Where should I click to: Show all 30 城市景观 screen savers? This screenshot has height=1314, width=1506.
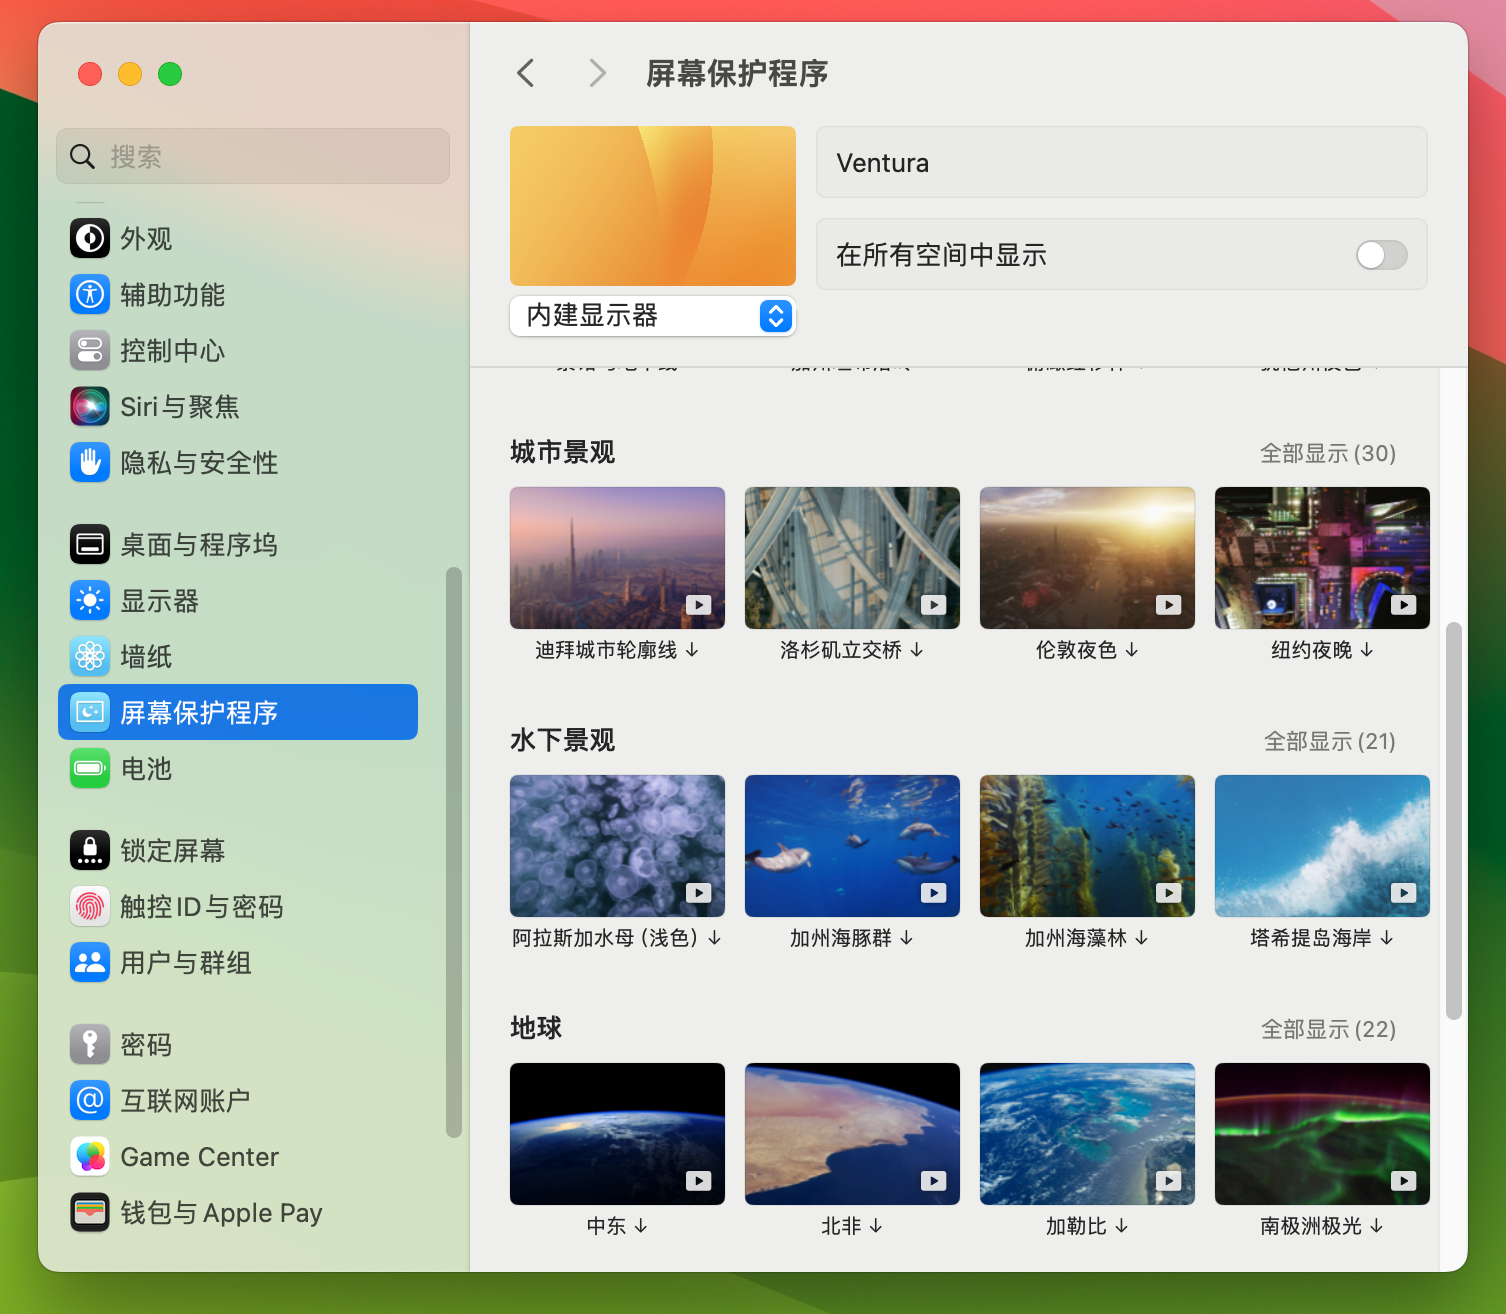pyautogui.click(x=1328, y=453)
